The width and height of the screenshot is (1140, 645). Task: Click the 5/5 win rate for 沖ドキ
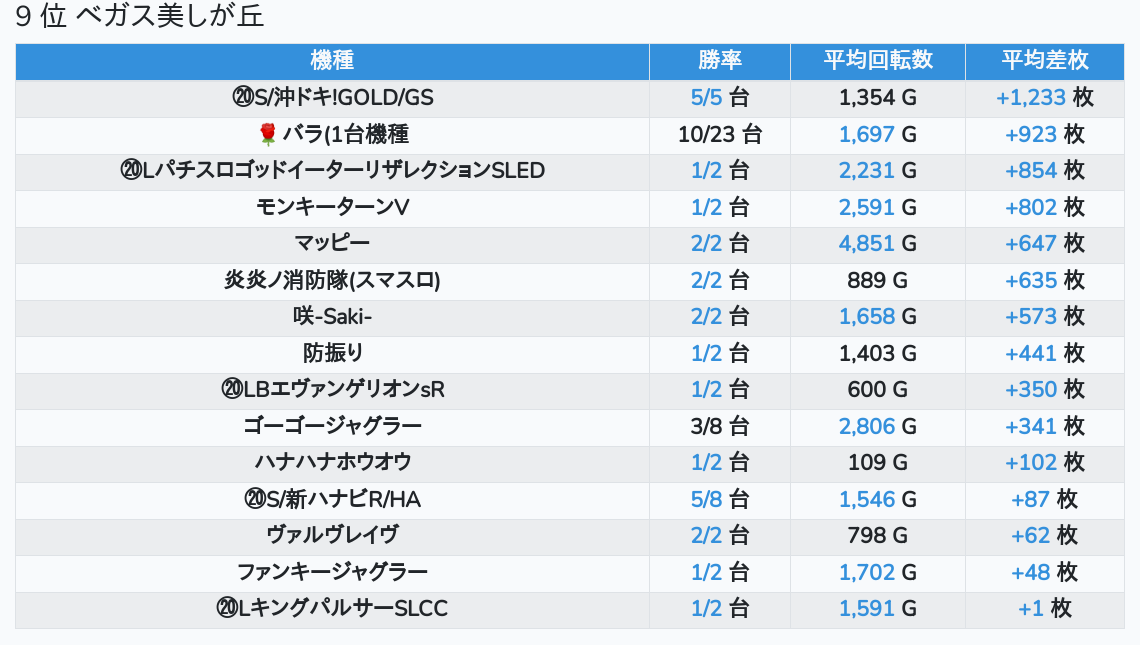(x=706, y=98)
